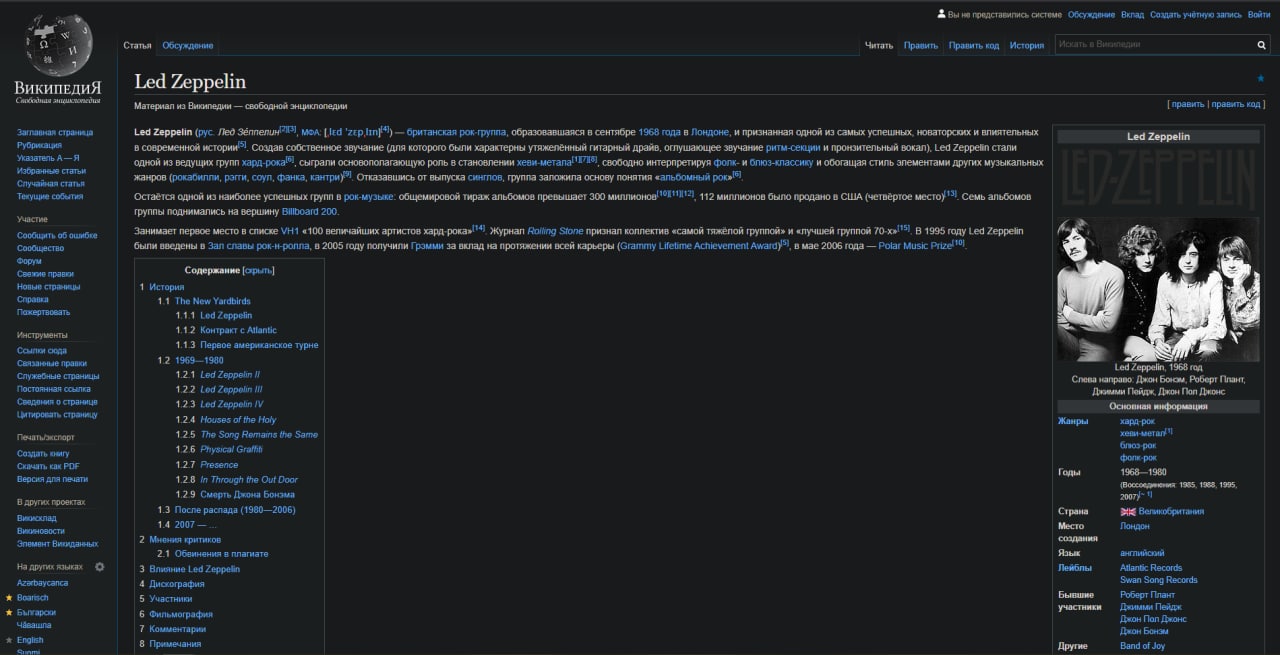The width and height of the screenshot is (1280, 655).
Task: Jump to Смерть Джона Бонэма section
Action: click(x=247, y=494)
